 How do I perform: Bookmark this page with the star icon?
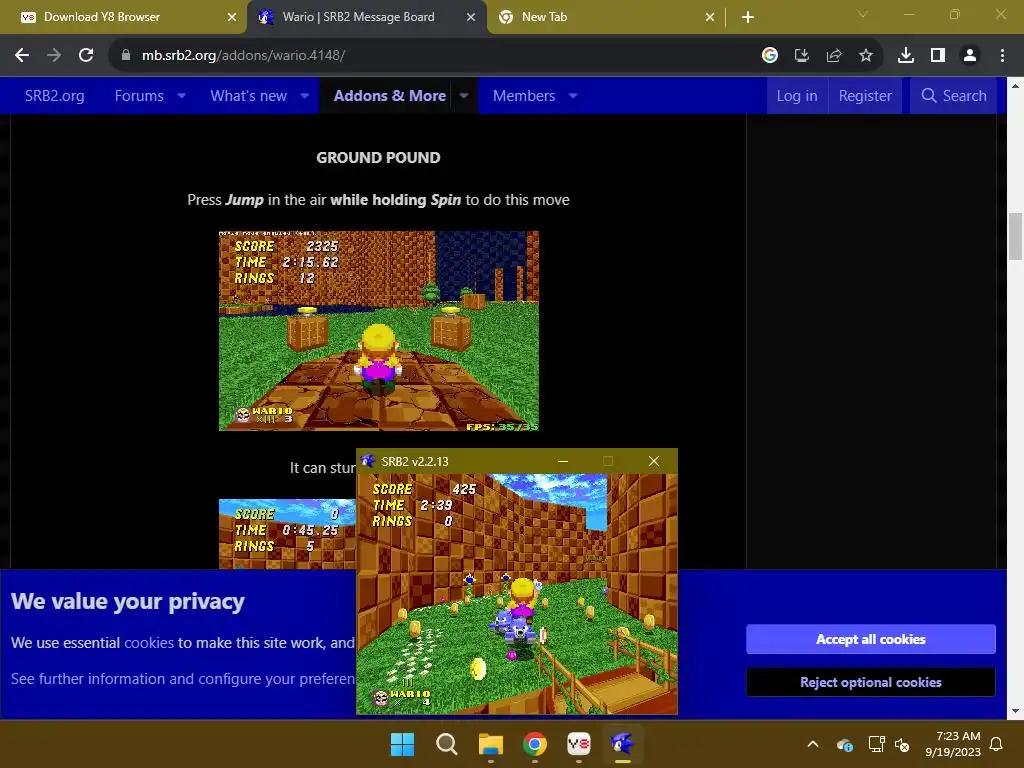pyautogui.click(x=865, y=56)
